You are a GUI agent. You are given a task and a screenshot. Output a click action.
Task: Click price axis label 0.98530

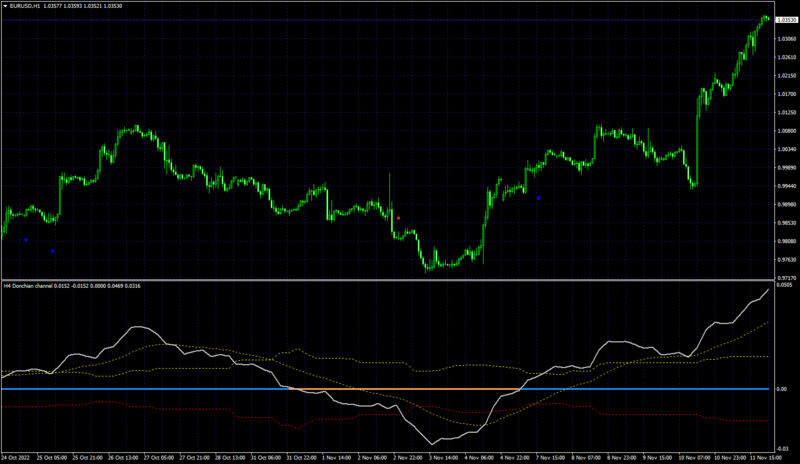786,223
